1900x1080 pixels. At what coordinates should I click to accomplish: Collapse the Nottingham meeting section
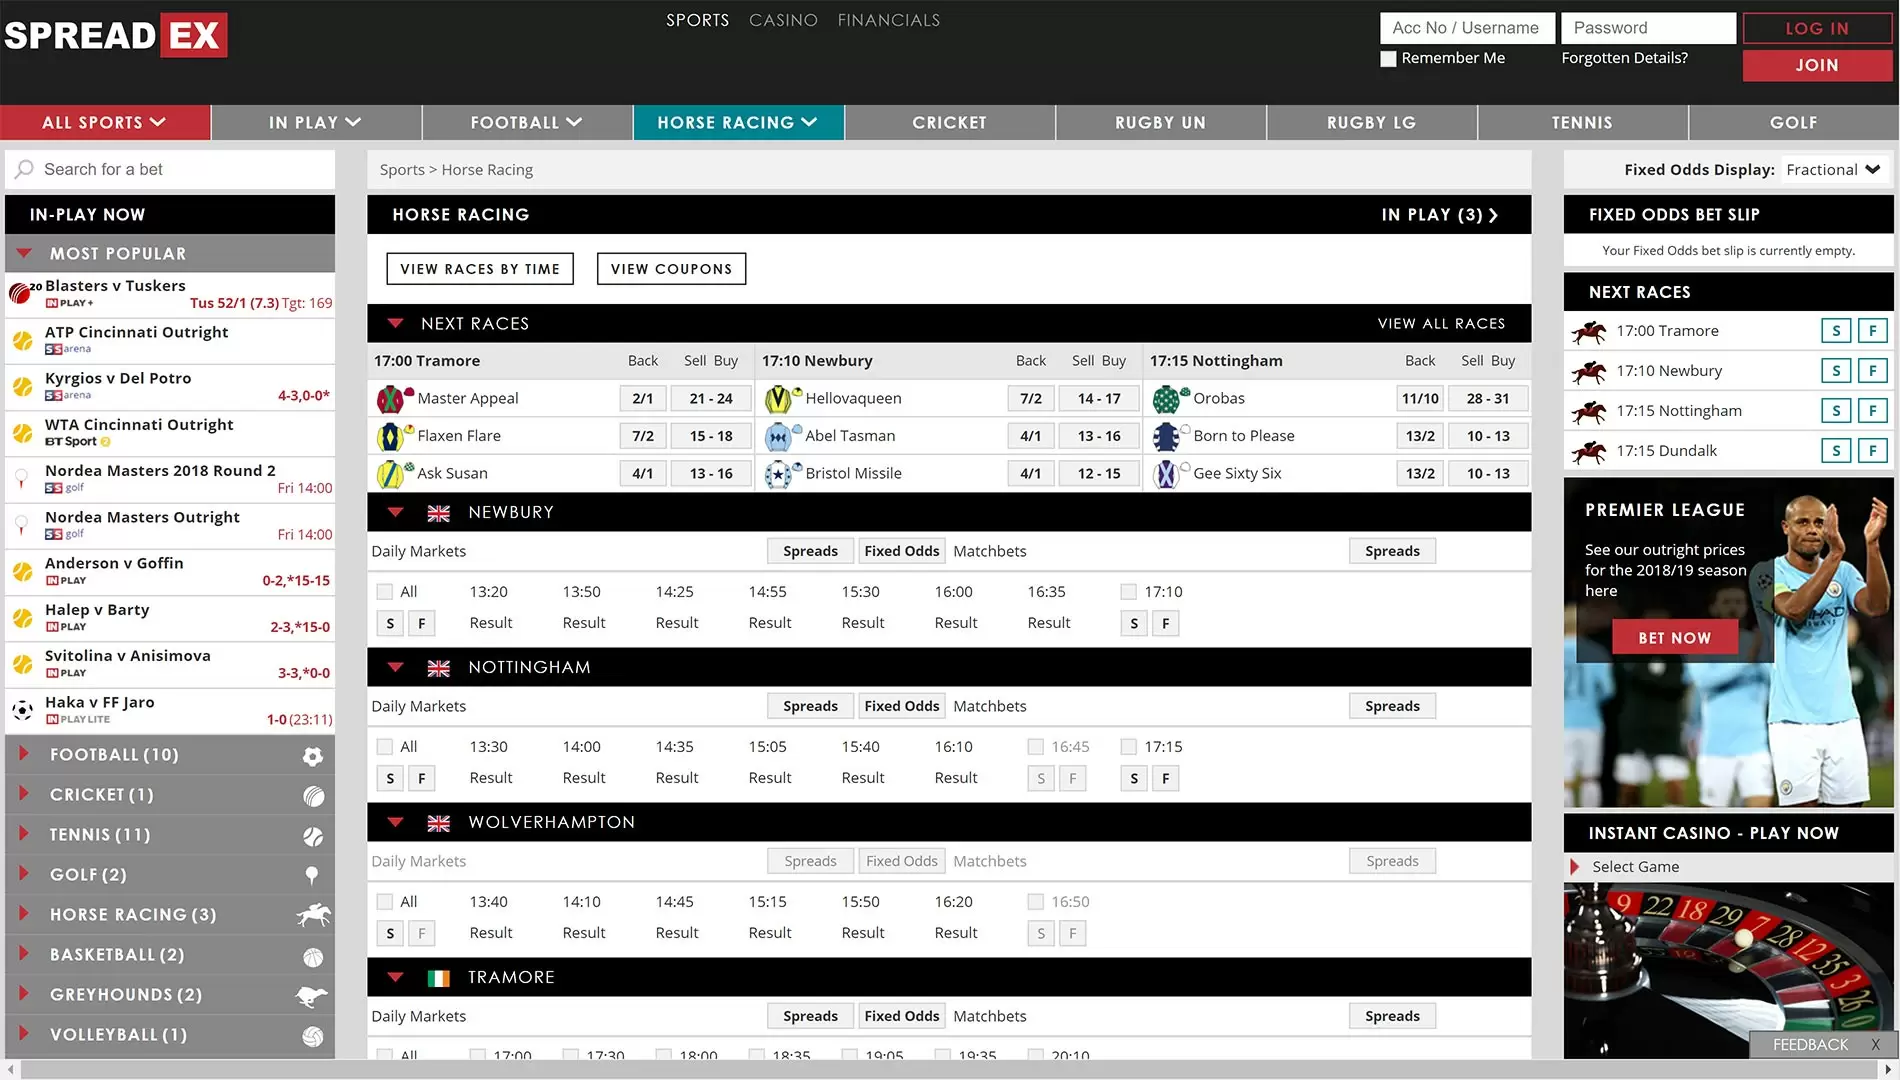pyautogui.click(x=395, y=667)
